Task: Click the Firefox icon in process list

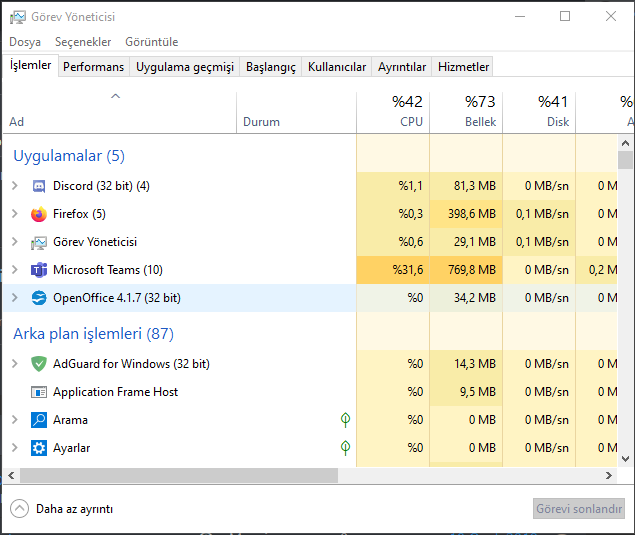Action: tap(39, 214)
